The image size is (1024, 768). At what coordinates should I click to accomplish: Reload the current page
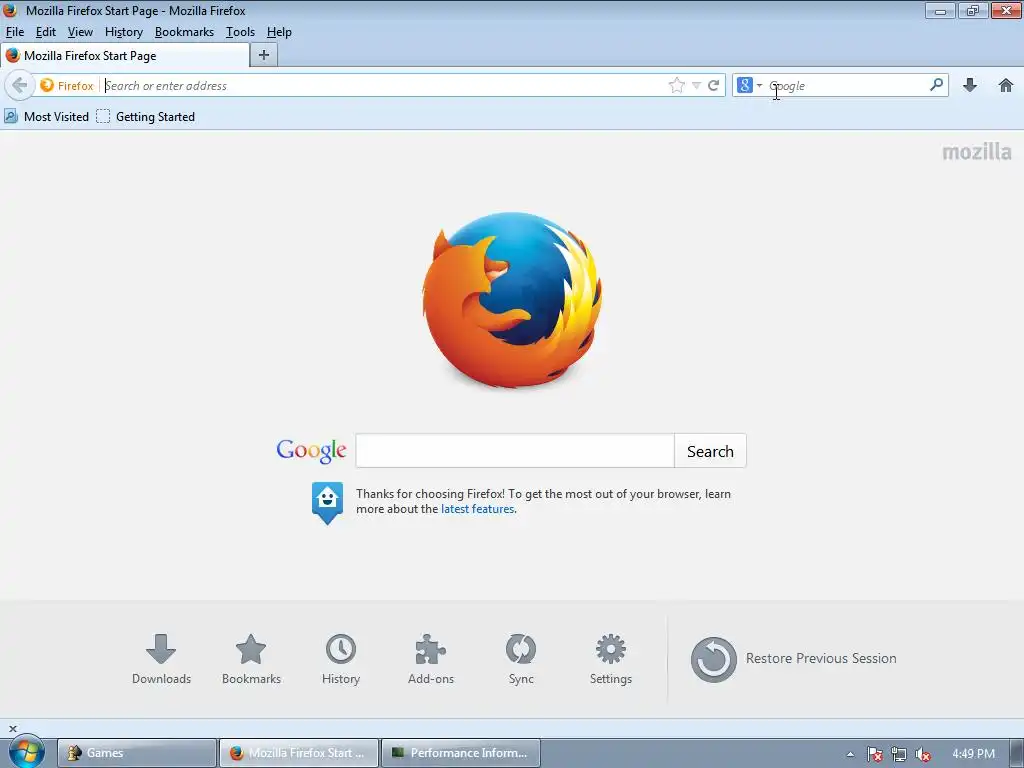click(x=714, y=86)
